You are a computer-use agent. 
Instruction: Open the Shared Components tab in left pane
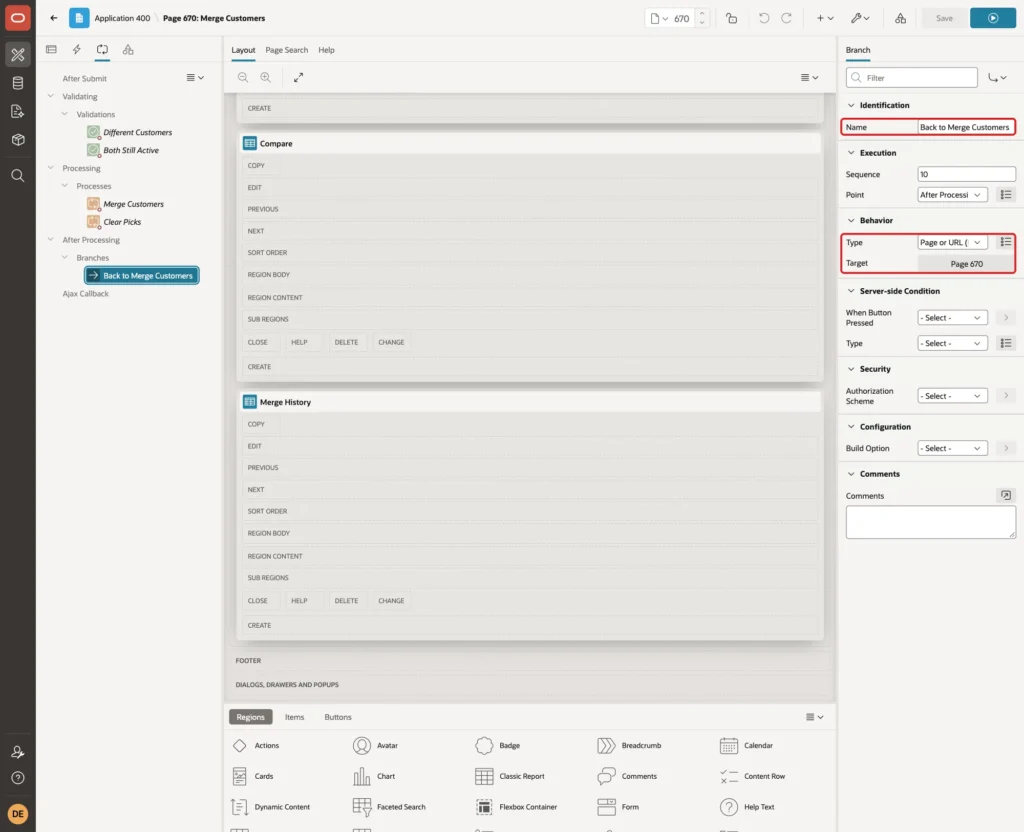[128, 50]
